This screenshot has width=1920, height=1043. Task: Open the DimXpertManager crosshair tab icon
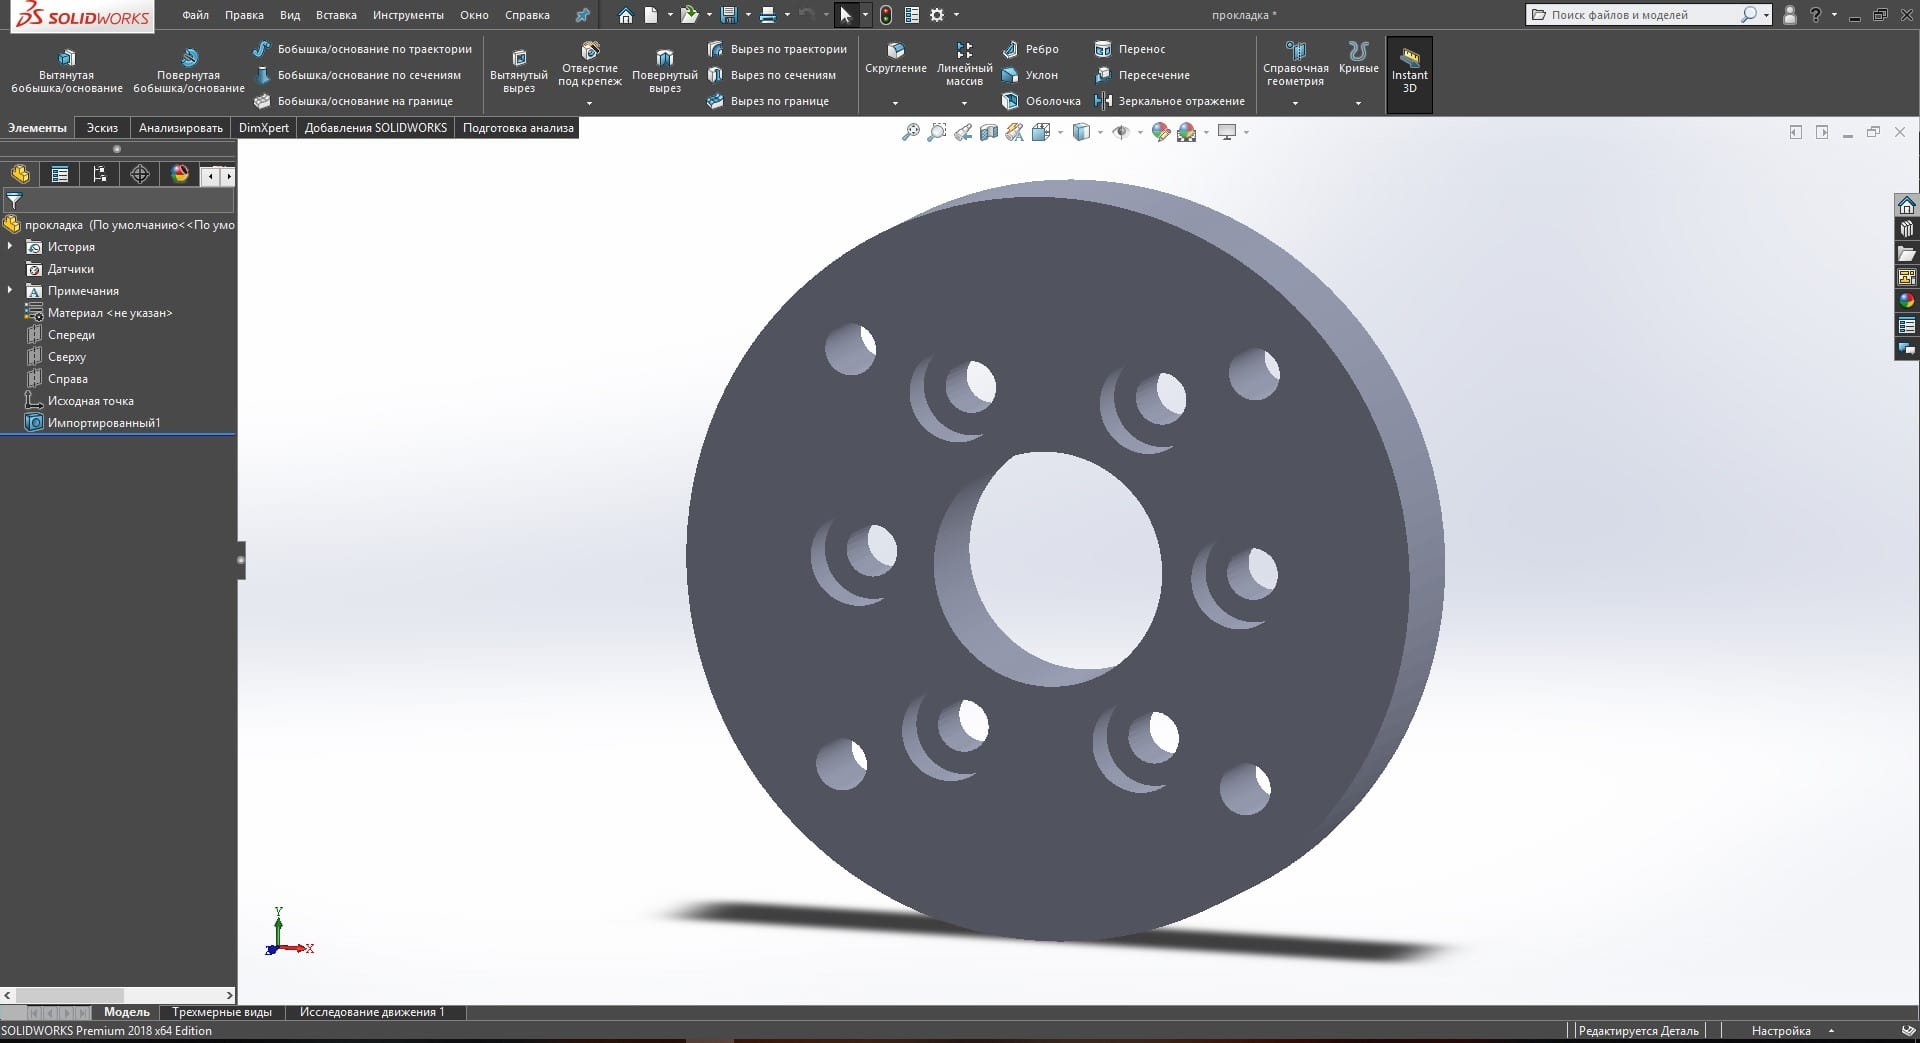click(140, 174)
